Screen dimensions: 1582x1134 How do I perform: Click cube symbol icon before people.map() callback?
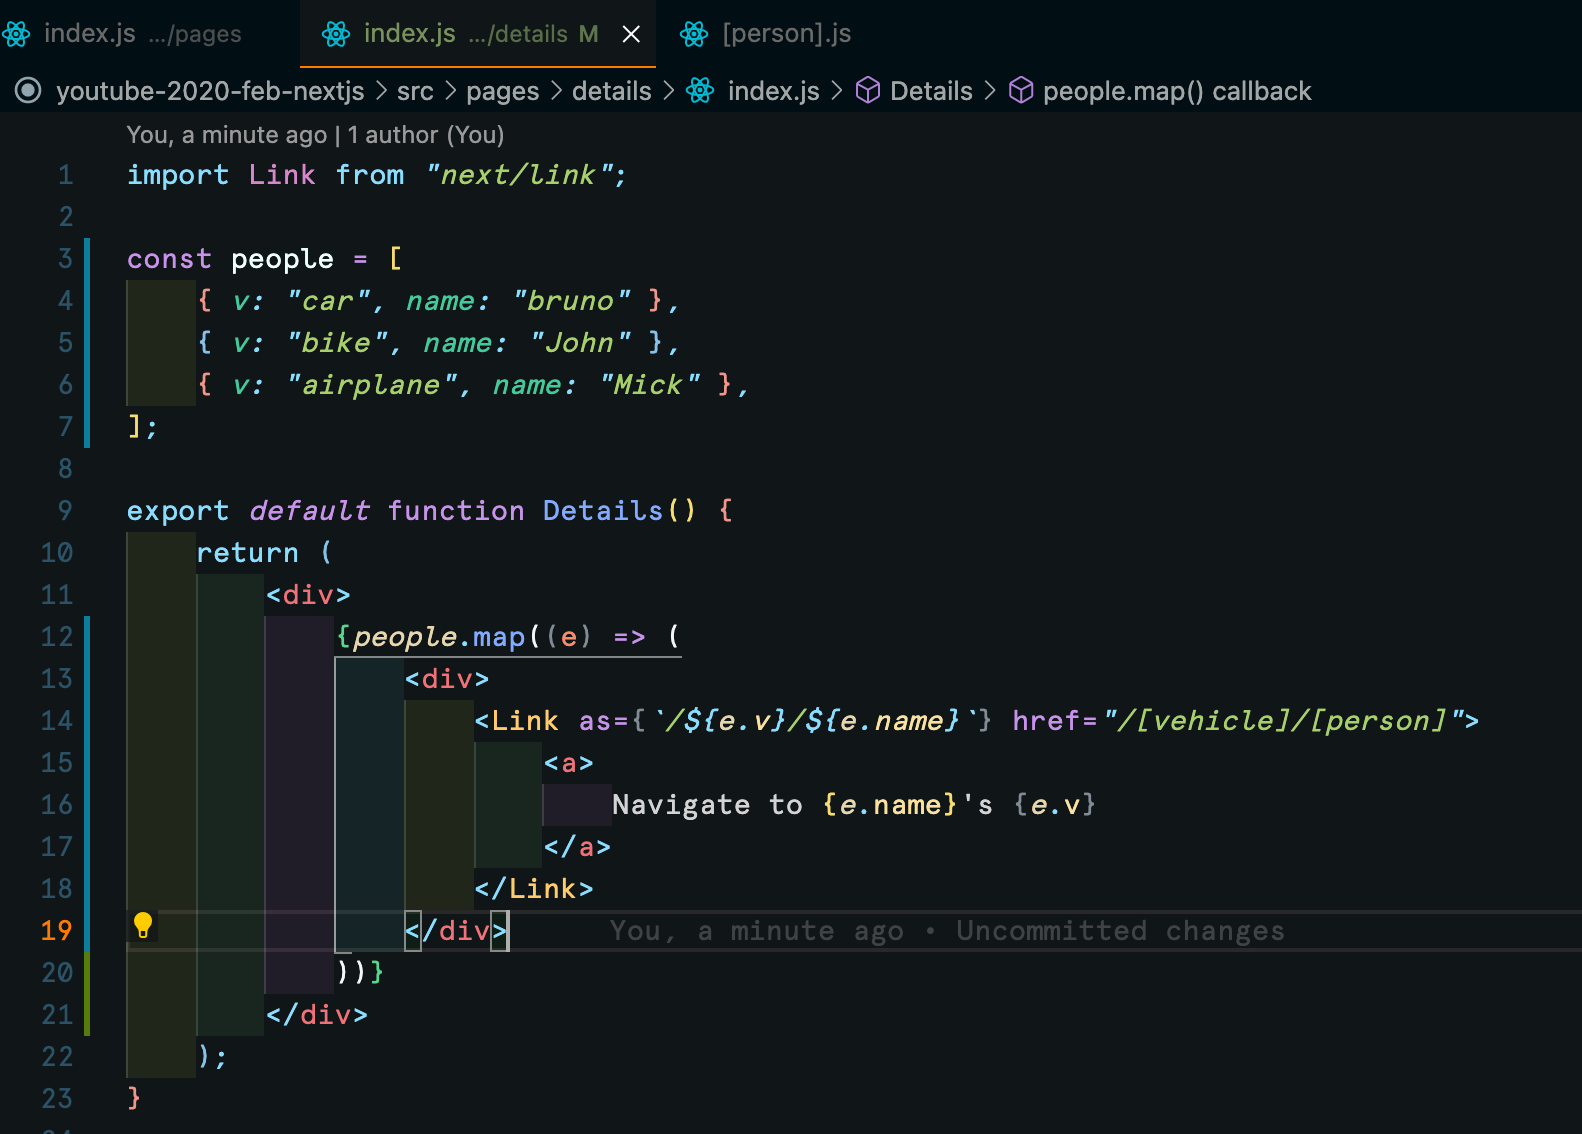pyautogui.click(x=1021, y=91)
